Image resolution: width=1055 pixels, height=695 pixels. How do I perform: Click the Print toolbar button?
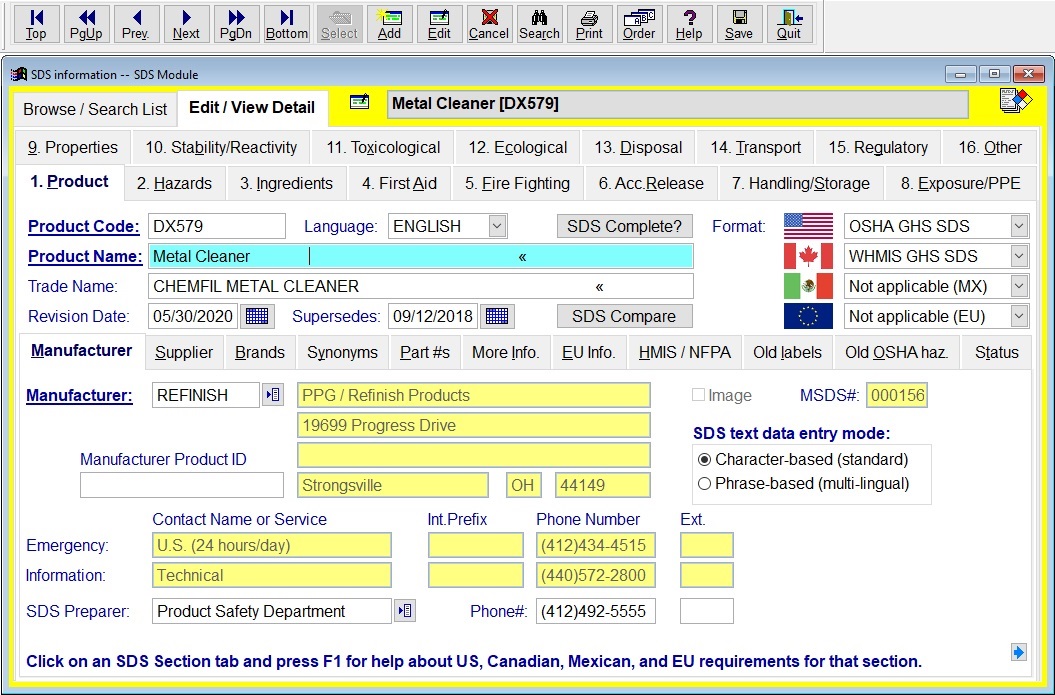pos(589,24)
